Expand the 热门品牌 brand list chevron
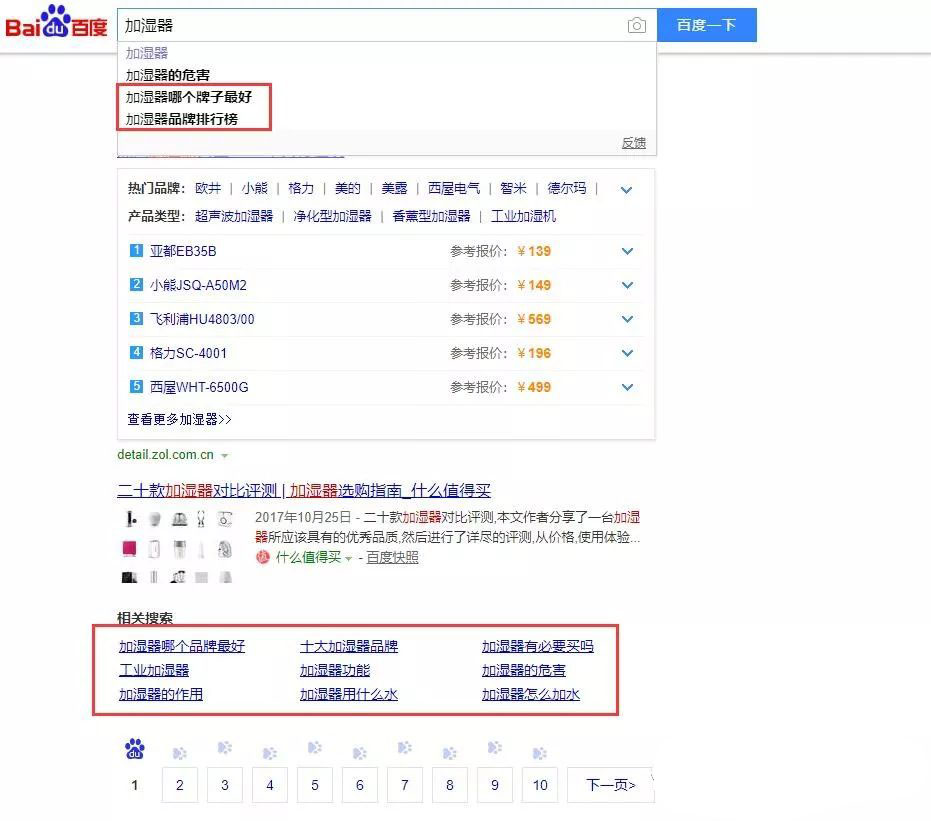This screenshot has height=821, width=931. (627, 189)
